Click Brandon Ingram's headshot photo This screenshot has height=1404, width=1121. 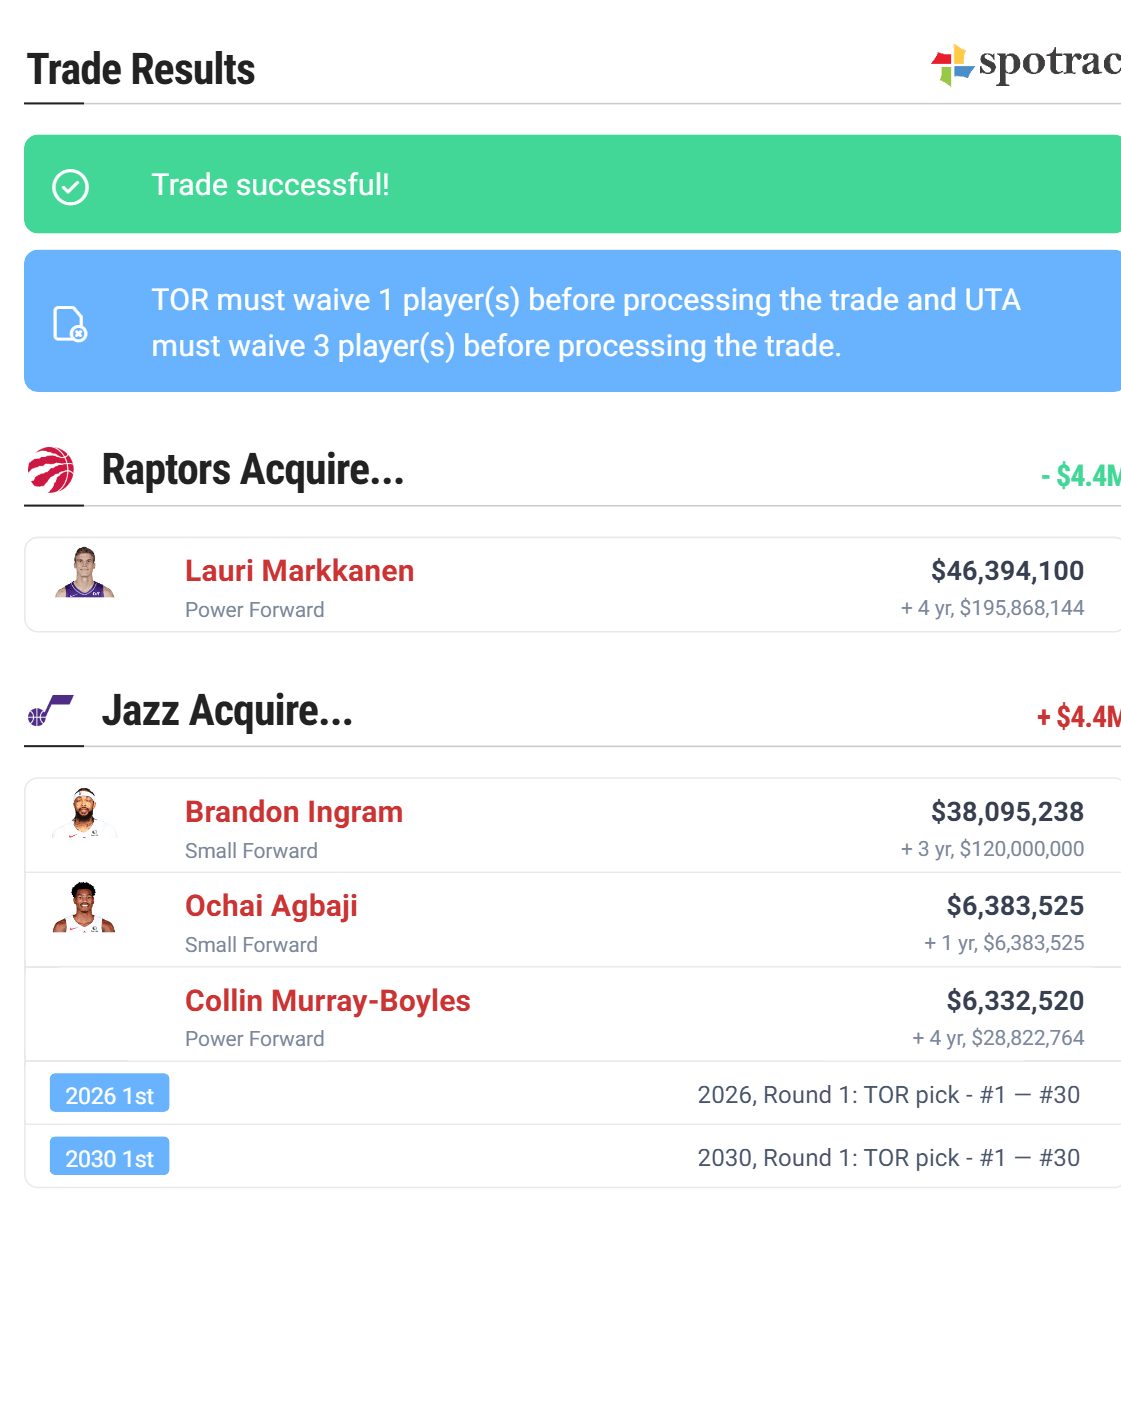[x=85, y=814]
